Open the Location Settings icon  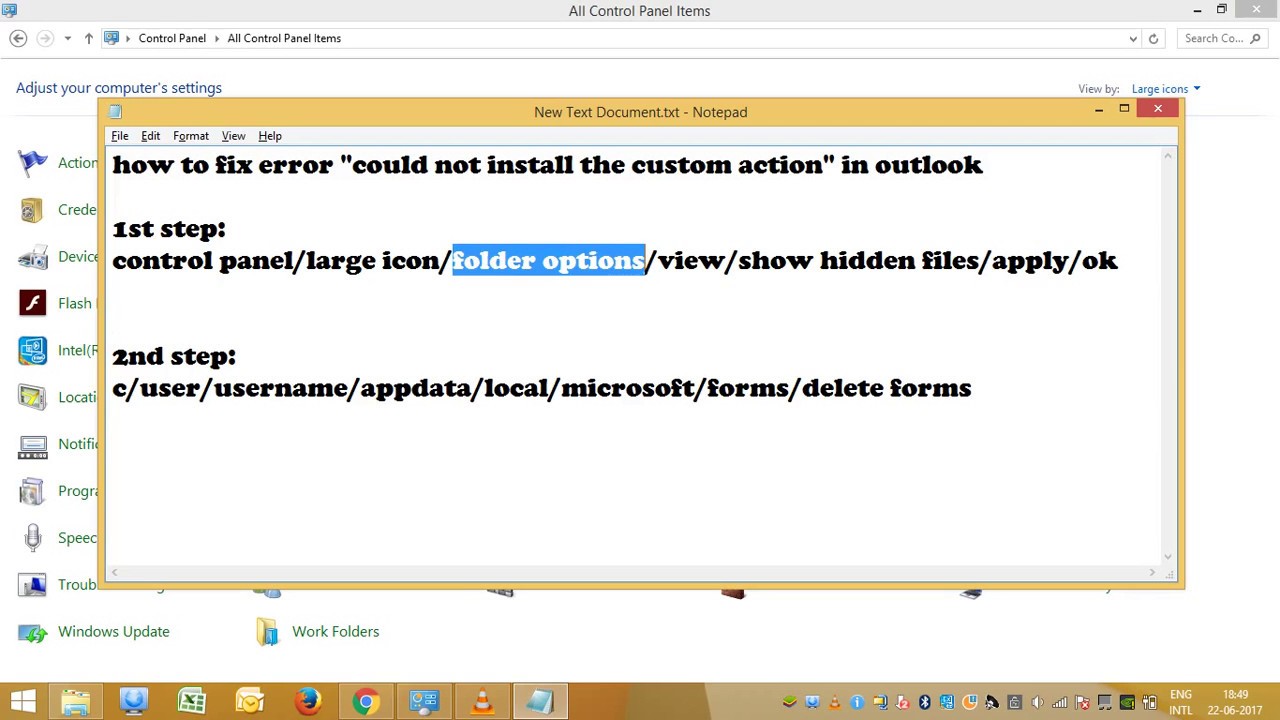tap(32, 397)
